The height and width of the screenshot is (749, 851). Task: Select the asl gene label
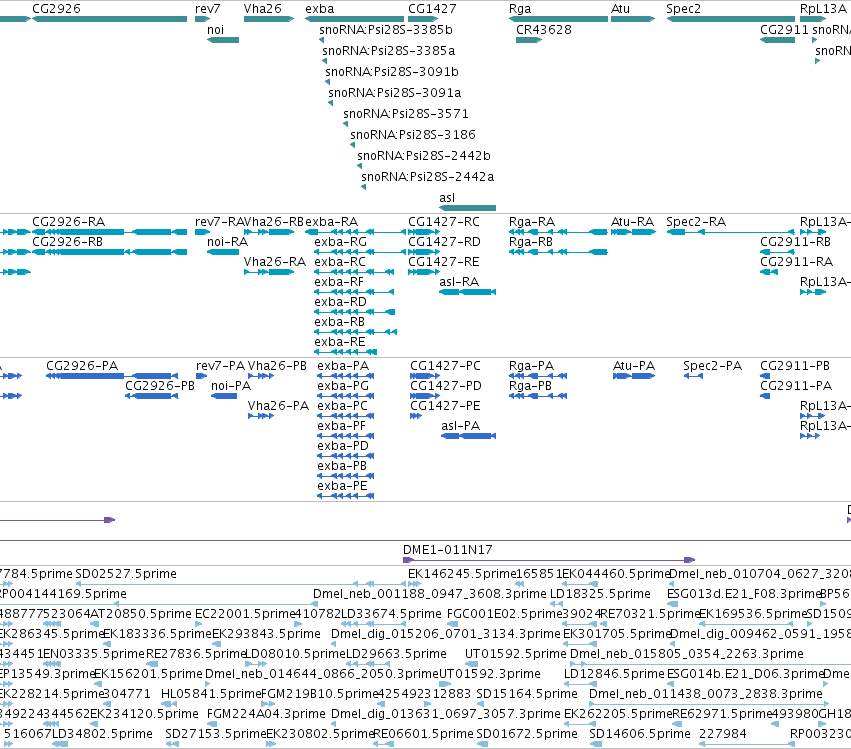tap(447, 198)
